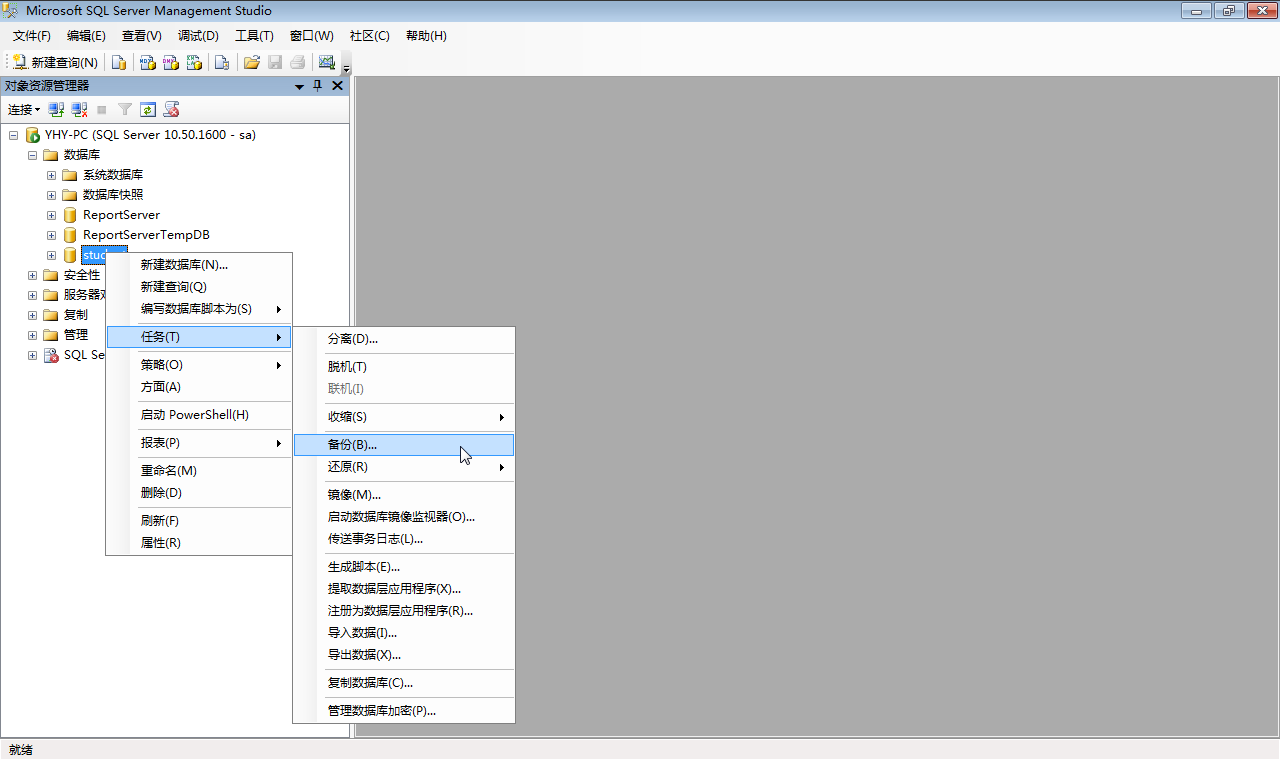Click the disconnect server icon

point(79,110)
